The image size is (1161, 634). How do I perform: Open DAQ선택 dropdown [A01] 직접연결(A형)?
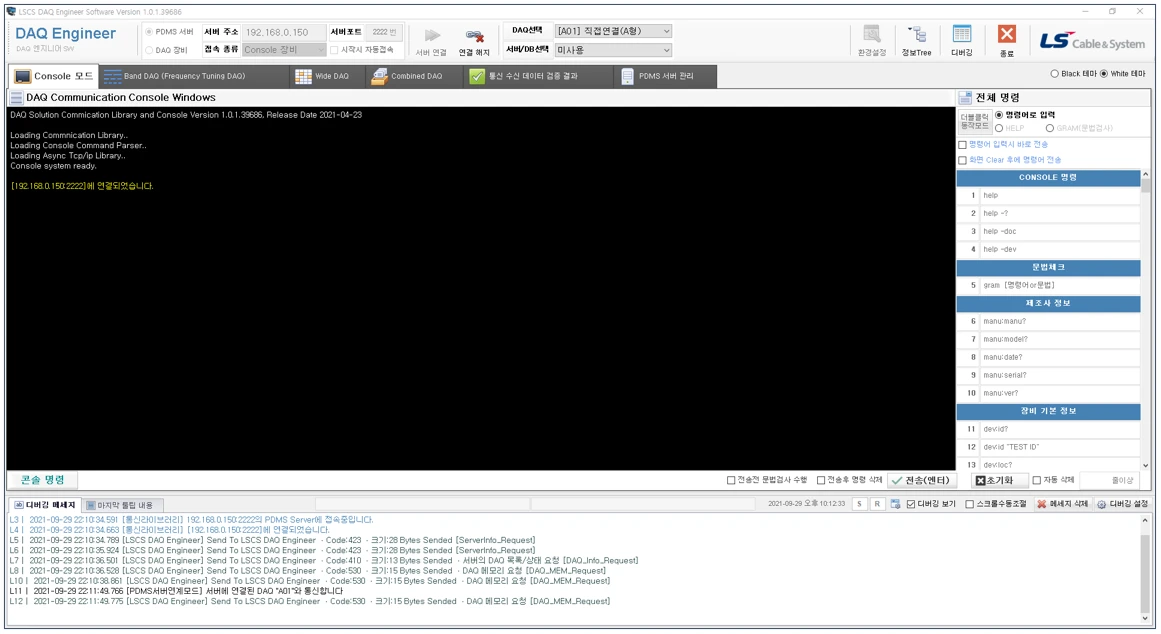pos(613,31)
